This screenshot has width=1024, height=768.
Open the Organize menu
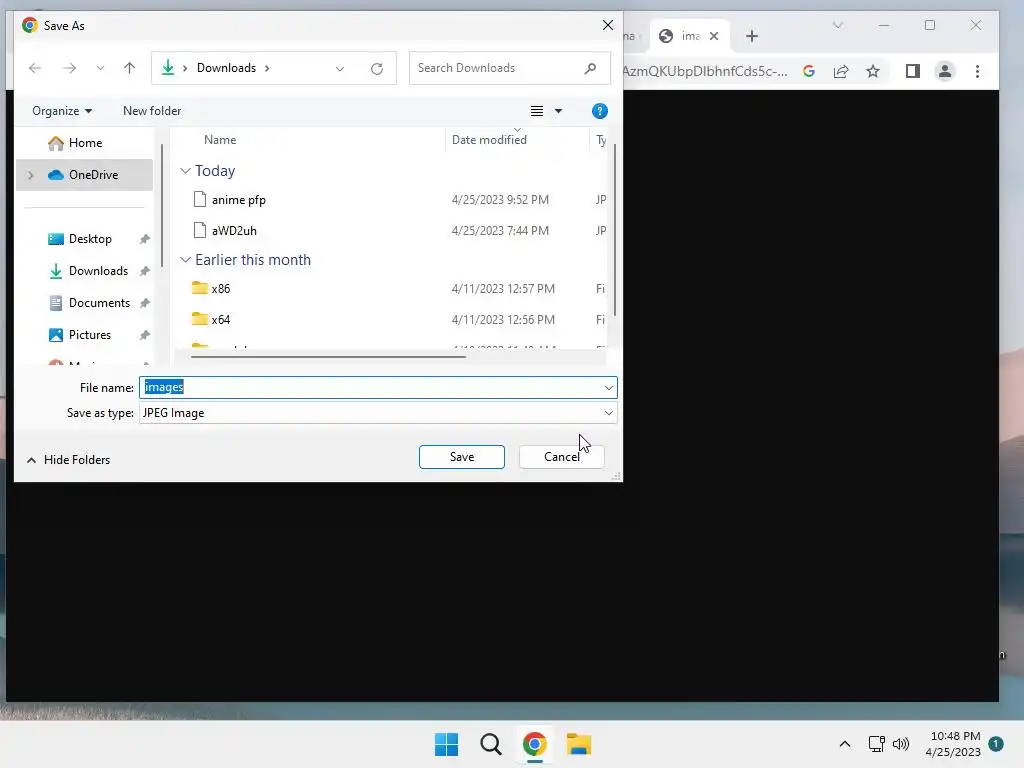coord(62,111)
